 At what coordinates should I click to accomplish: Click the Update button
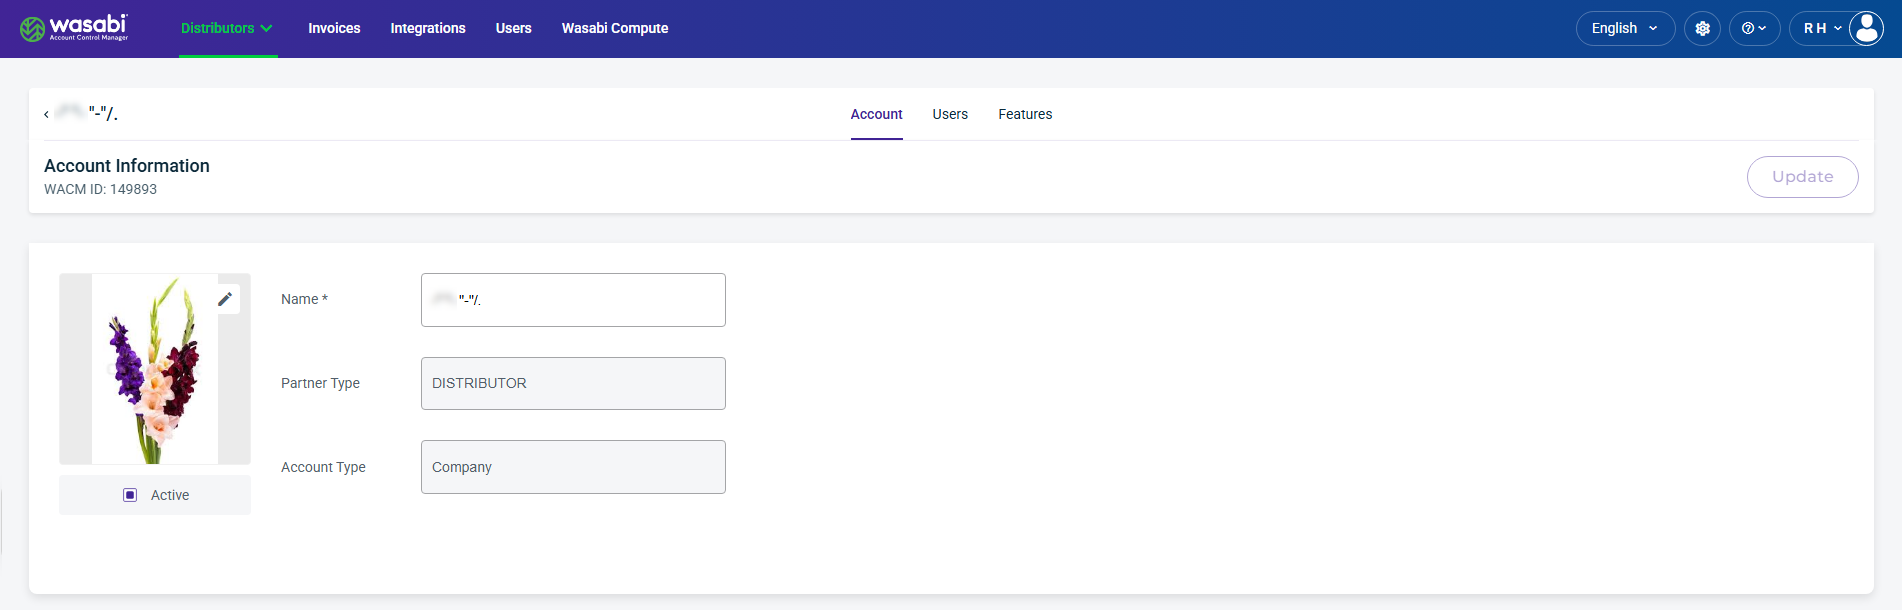(1802, 177)
